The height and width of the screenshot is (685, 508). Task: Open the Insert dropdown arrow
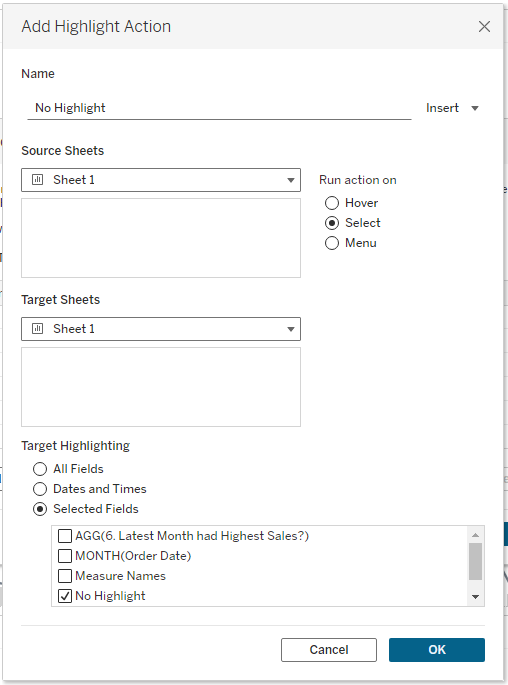pyautogui.click(x=475, y=108)
